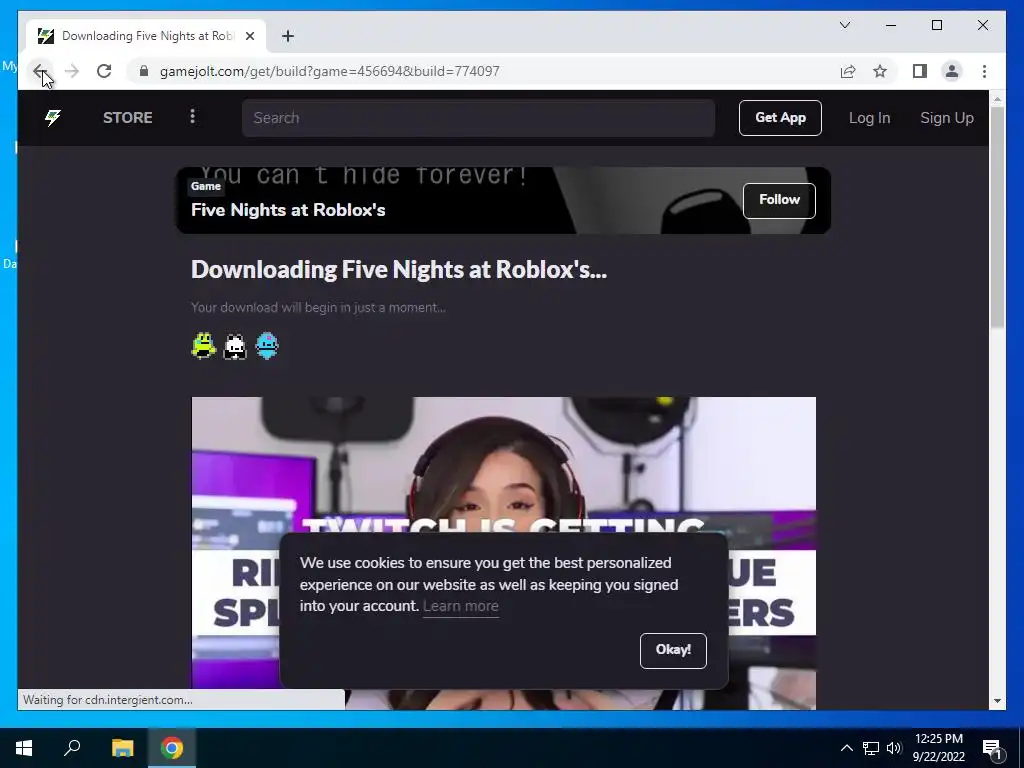The width and height of the screenshot is (1024, 768).
Task: Click the white ghost pixel sticker
Action: point(235,346)
